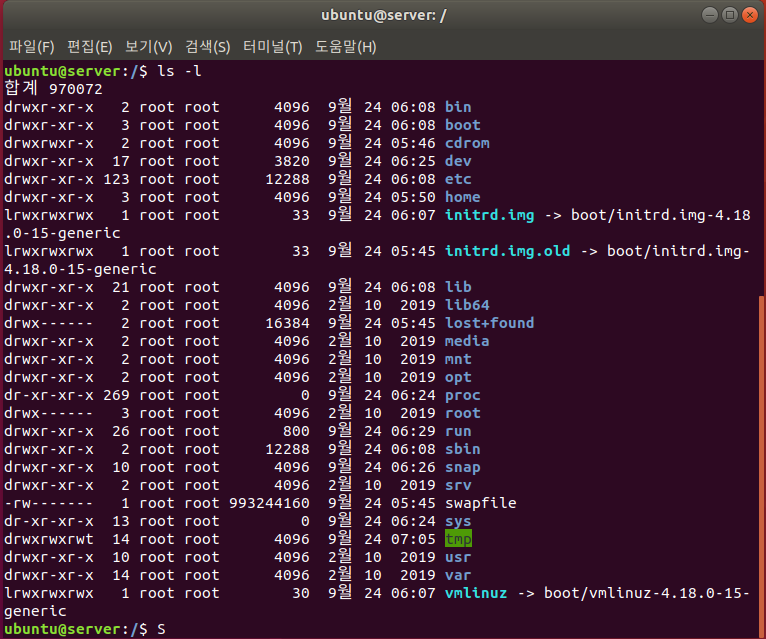
Task: Click the 'cdrom' directory name
Action: 467,143
